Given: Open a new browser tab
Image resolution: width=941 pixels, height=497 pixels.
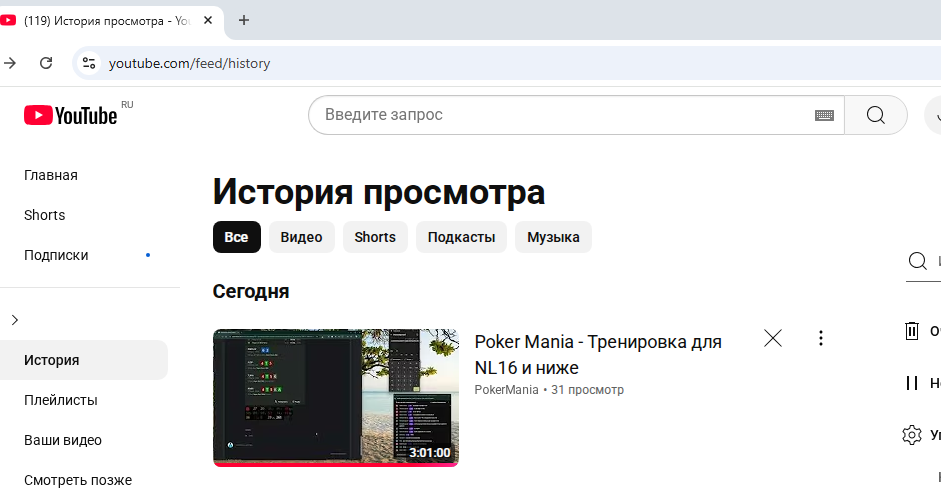Looking at the screenshot, I should coord(244,20).
